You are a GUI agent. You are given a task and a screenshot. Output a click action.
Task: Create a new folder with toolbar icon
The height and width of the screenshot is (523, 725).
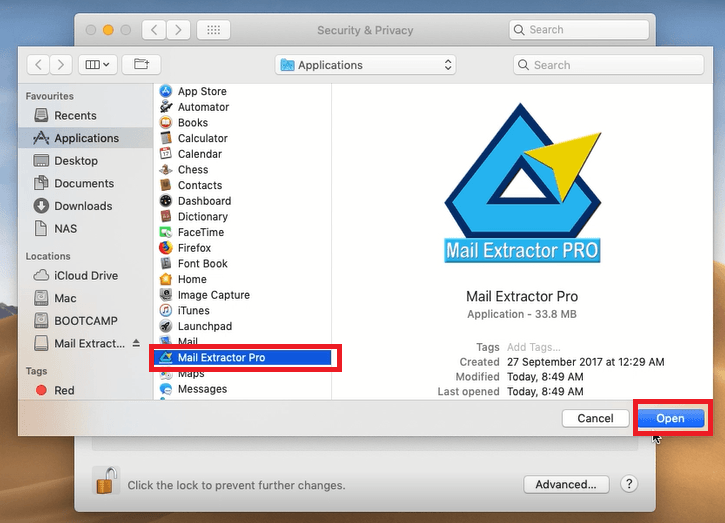pyautogui.click(x=141, y=65)
